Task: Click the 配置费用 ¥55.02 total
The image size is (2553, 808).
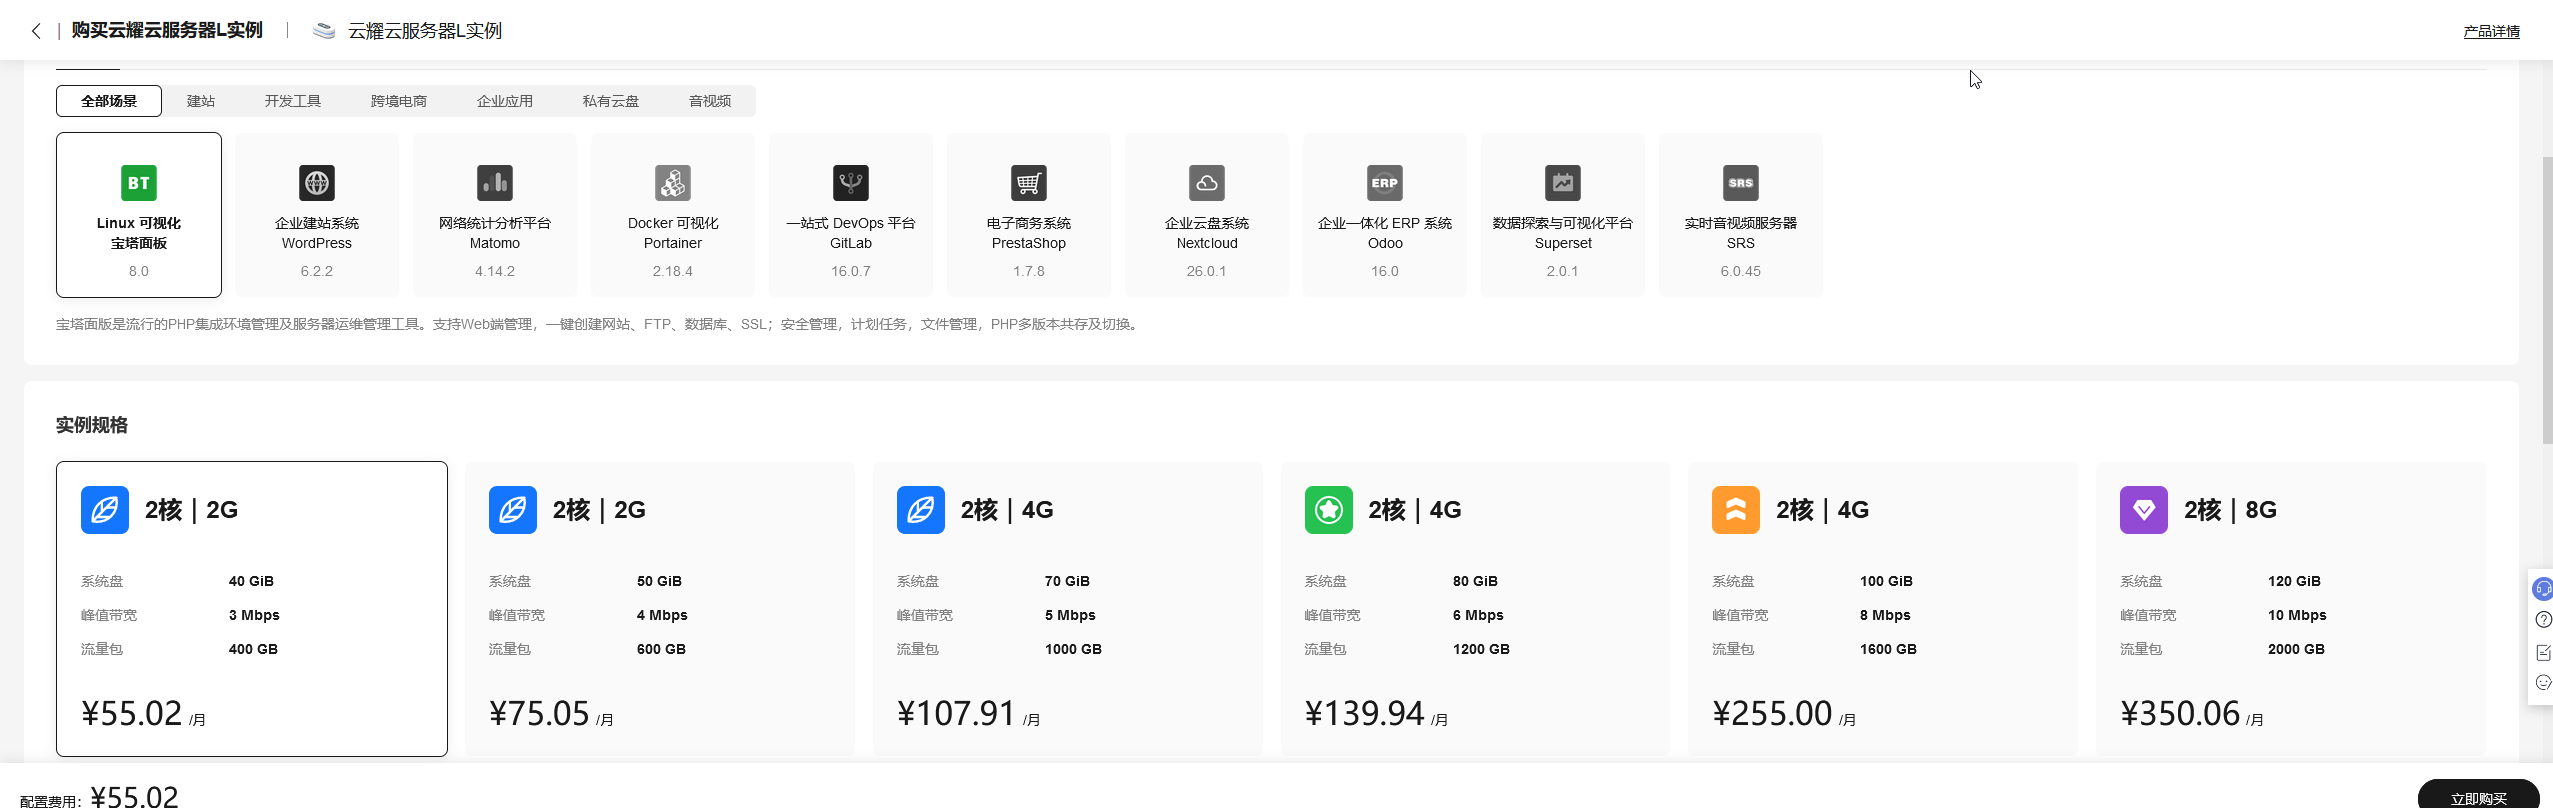Action: click(x=99, y=797)
